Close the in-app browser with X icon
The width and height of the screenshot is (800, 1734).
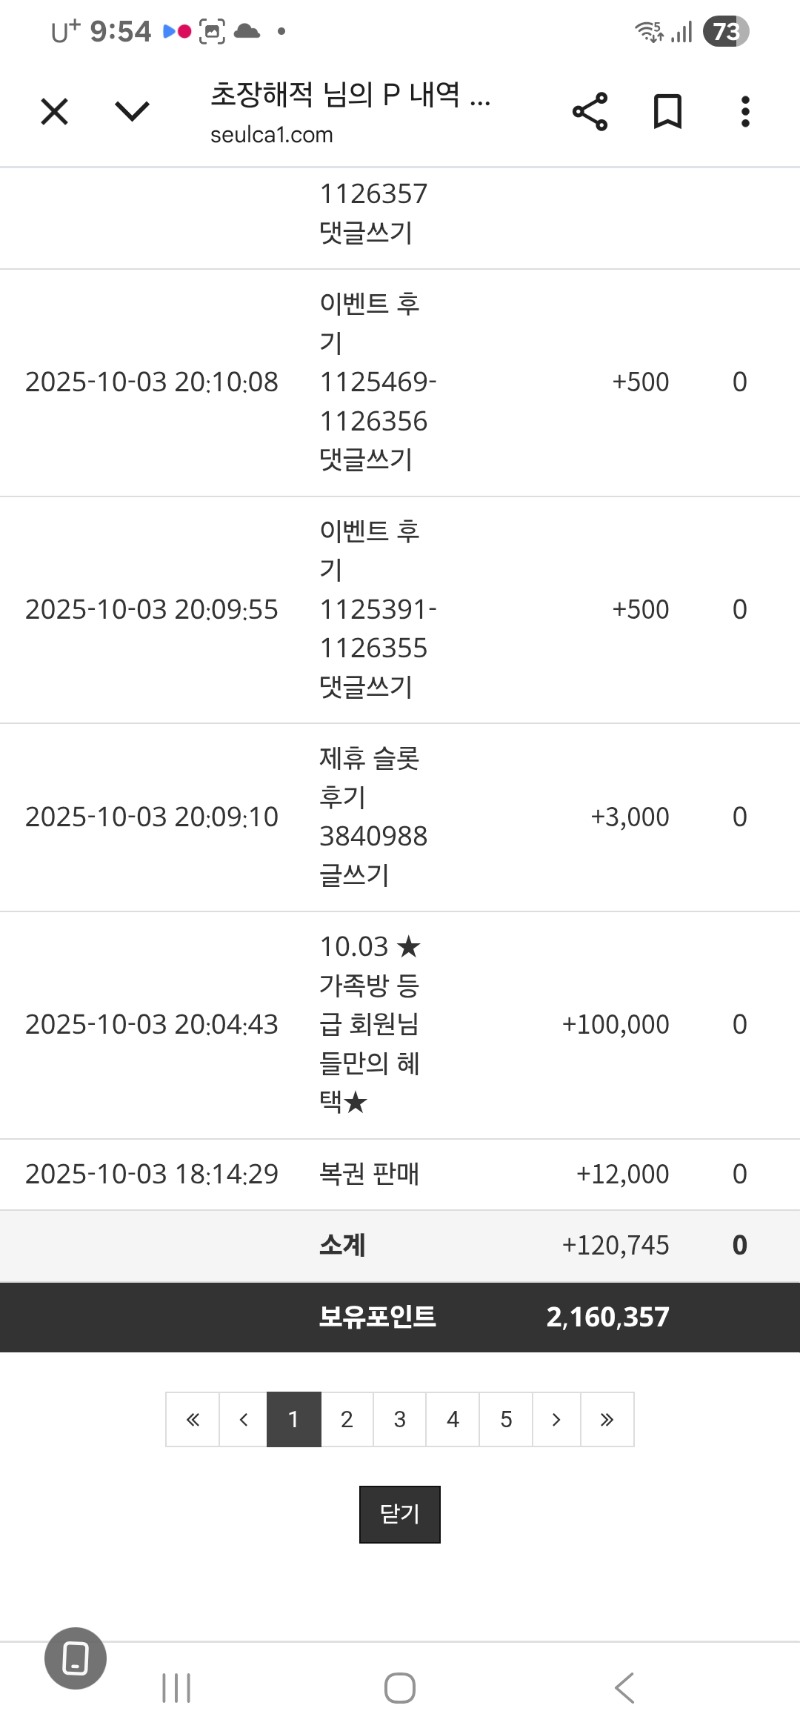coord(55,111)
